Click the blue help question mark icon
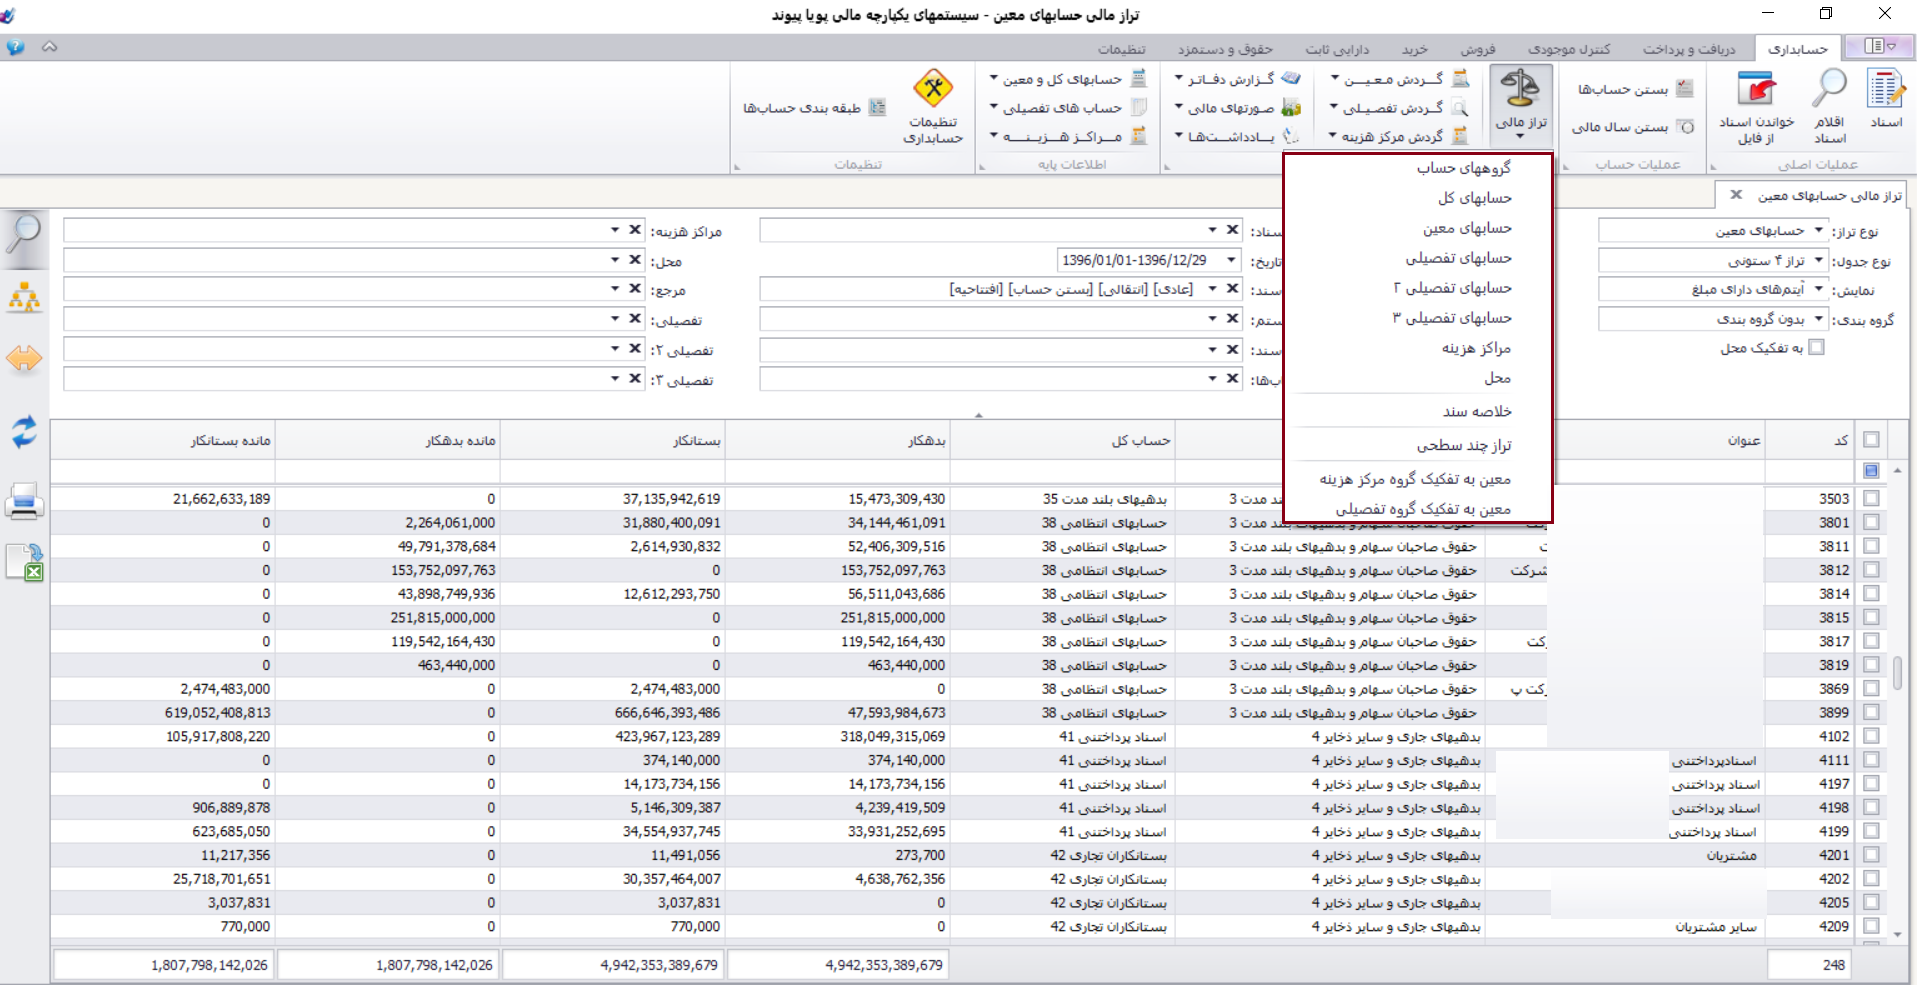 pos(15,47)
